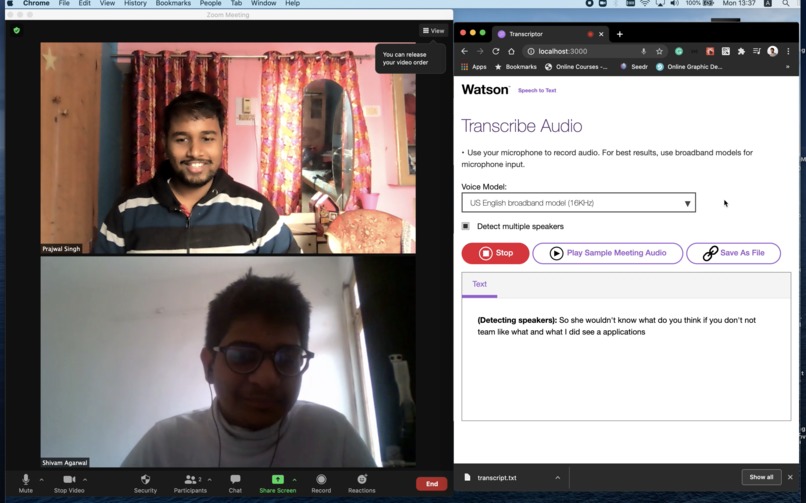Open Chrome app menu in menu bar
The width and height of the screenshot is (806, 503).
(36, 3)
